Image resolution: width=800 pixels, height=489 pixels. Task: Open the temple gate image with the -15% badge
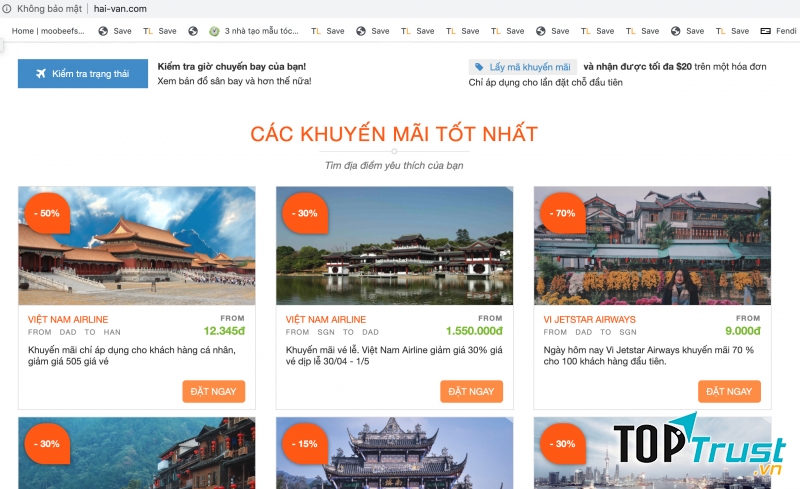coord(394,453)
